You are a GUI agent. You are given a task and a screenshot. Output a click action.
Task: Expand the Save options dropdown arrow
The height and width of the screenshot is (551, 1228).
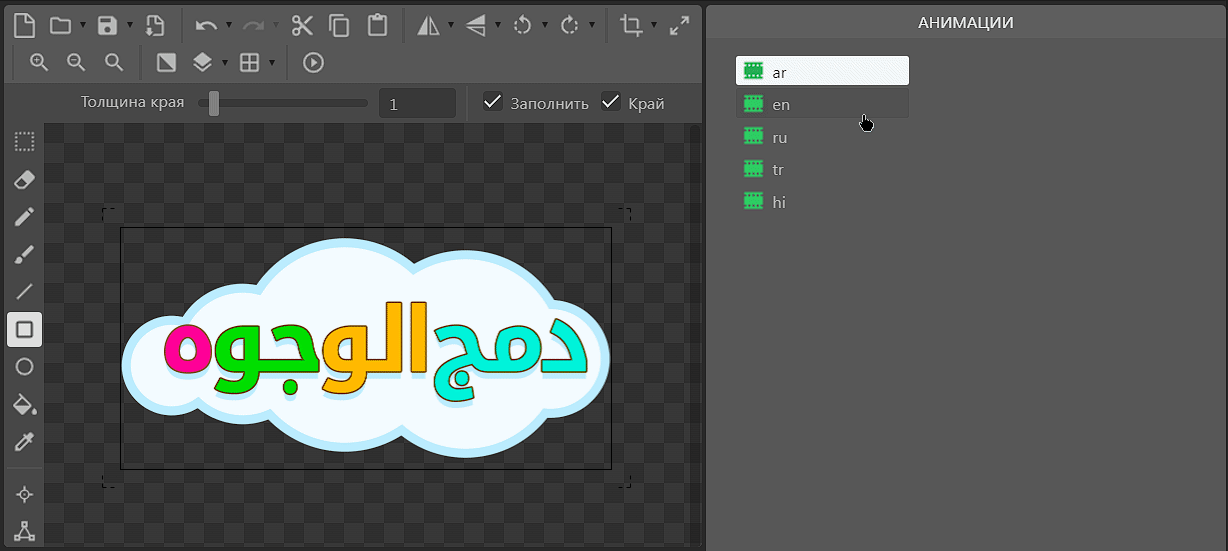point(129,26)
